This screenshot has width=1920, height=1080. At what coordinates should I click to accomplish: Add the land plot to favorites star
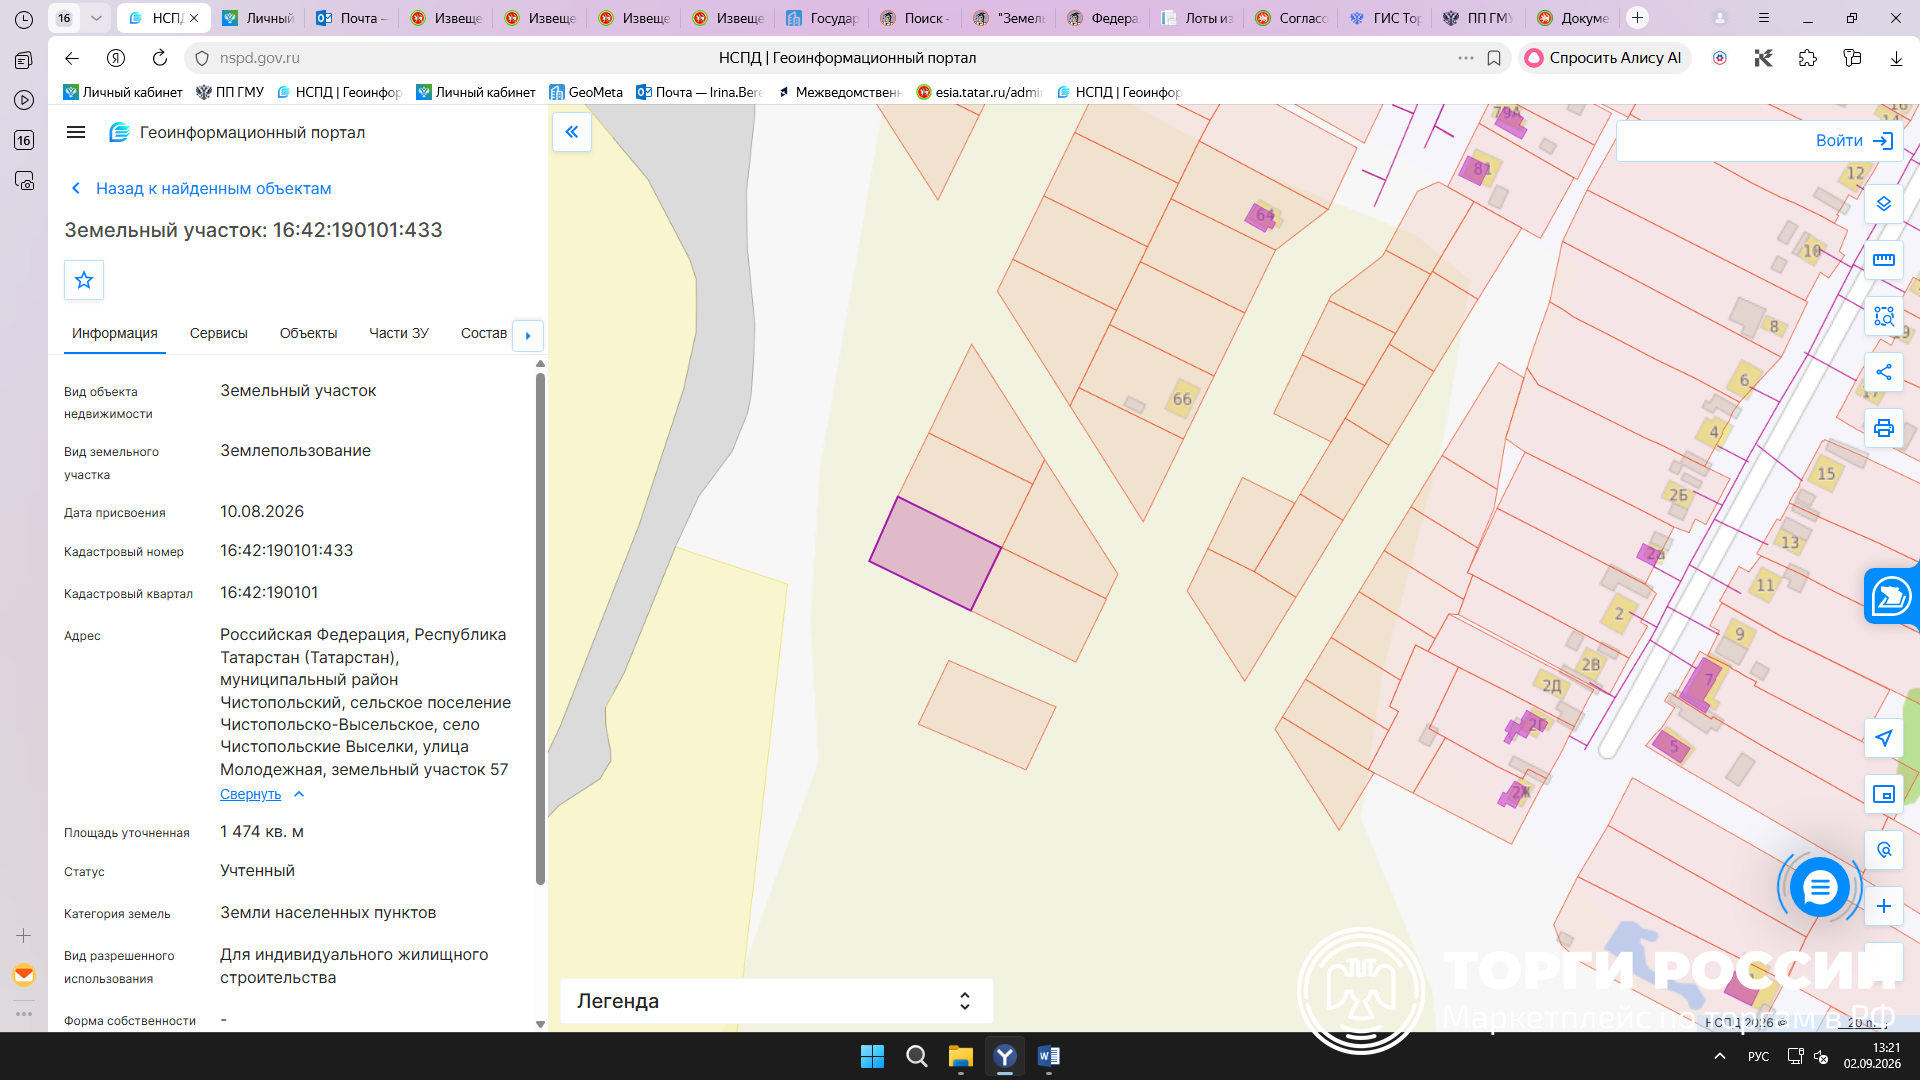pyautogui.click(x=84, y=280)
